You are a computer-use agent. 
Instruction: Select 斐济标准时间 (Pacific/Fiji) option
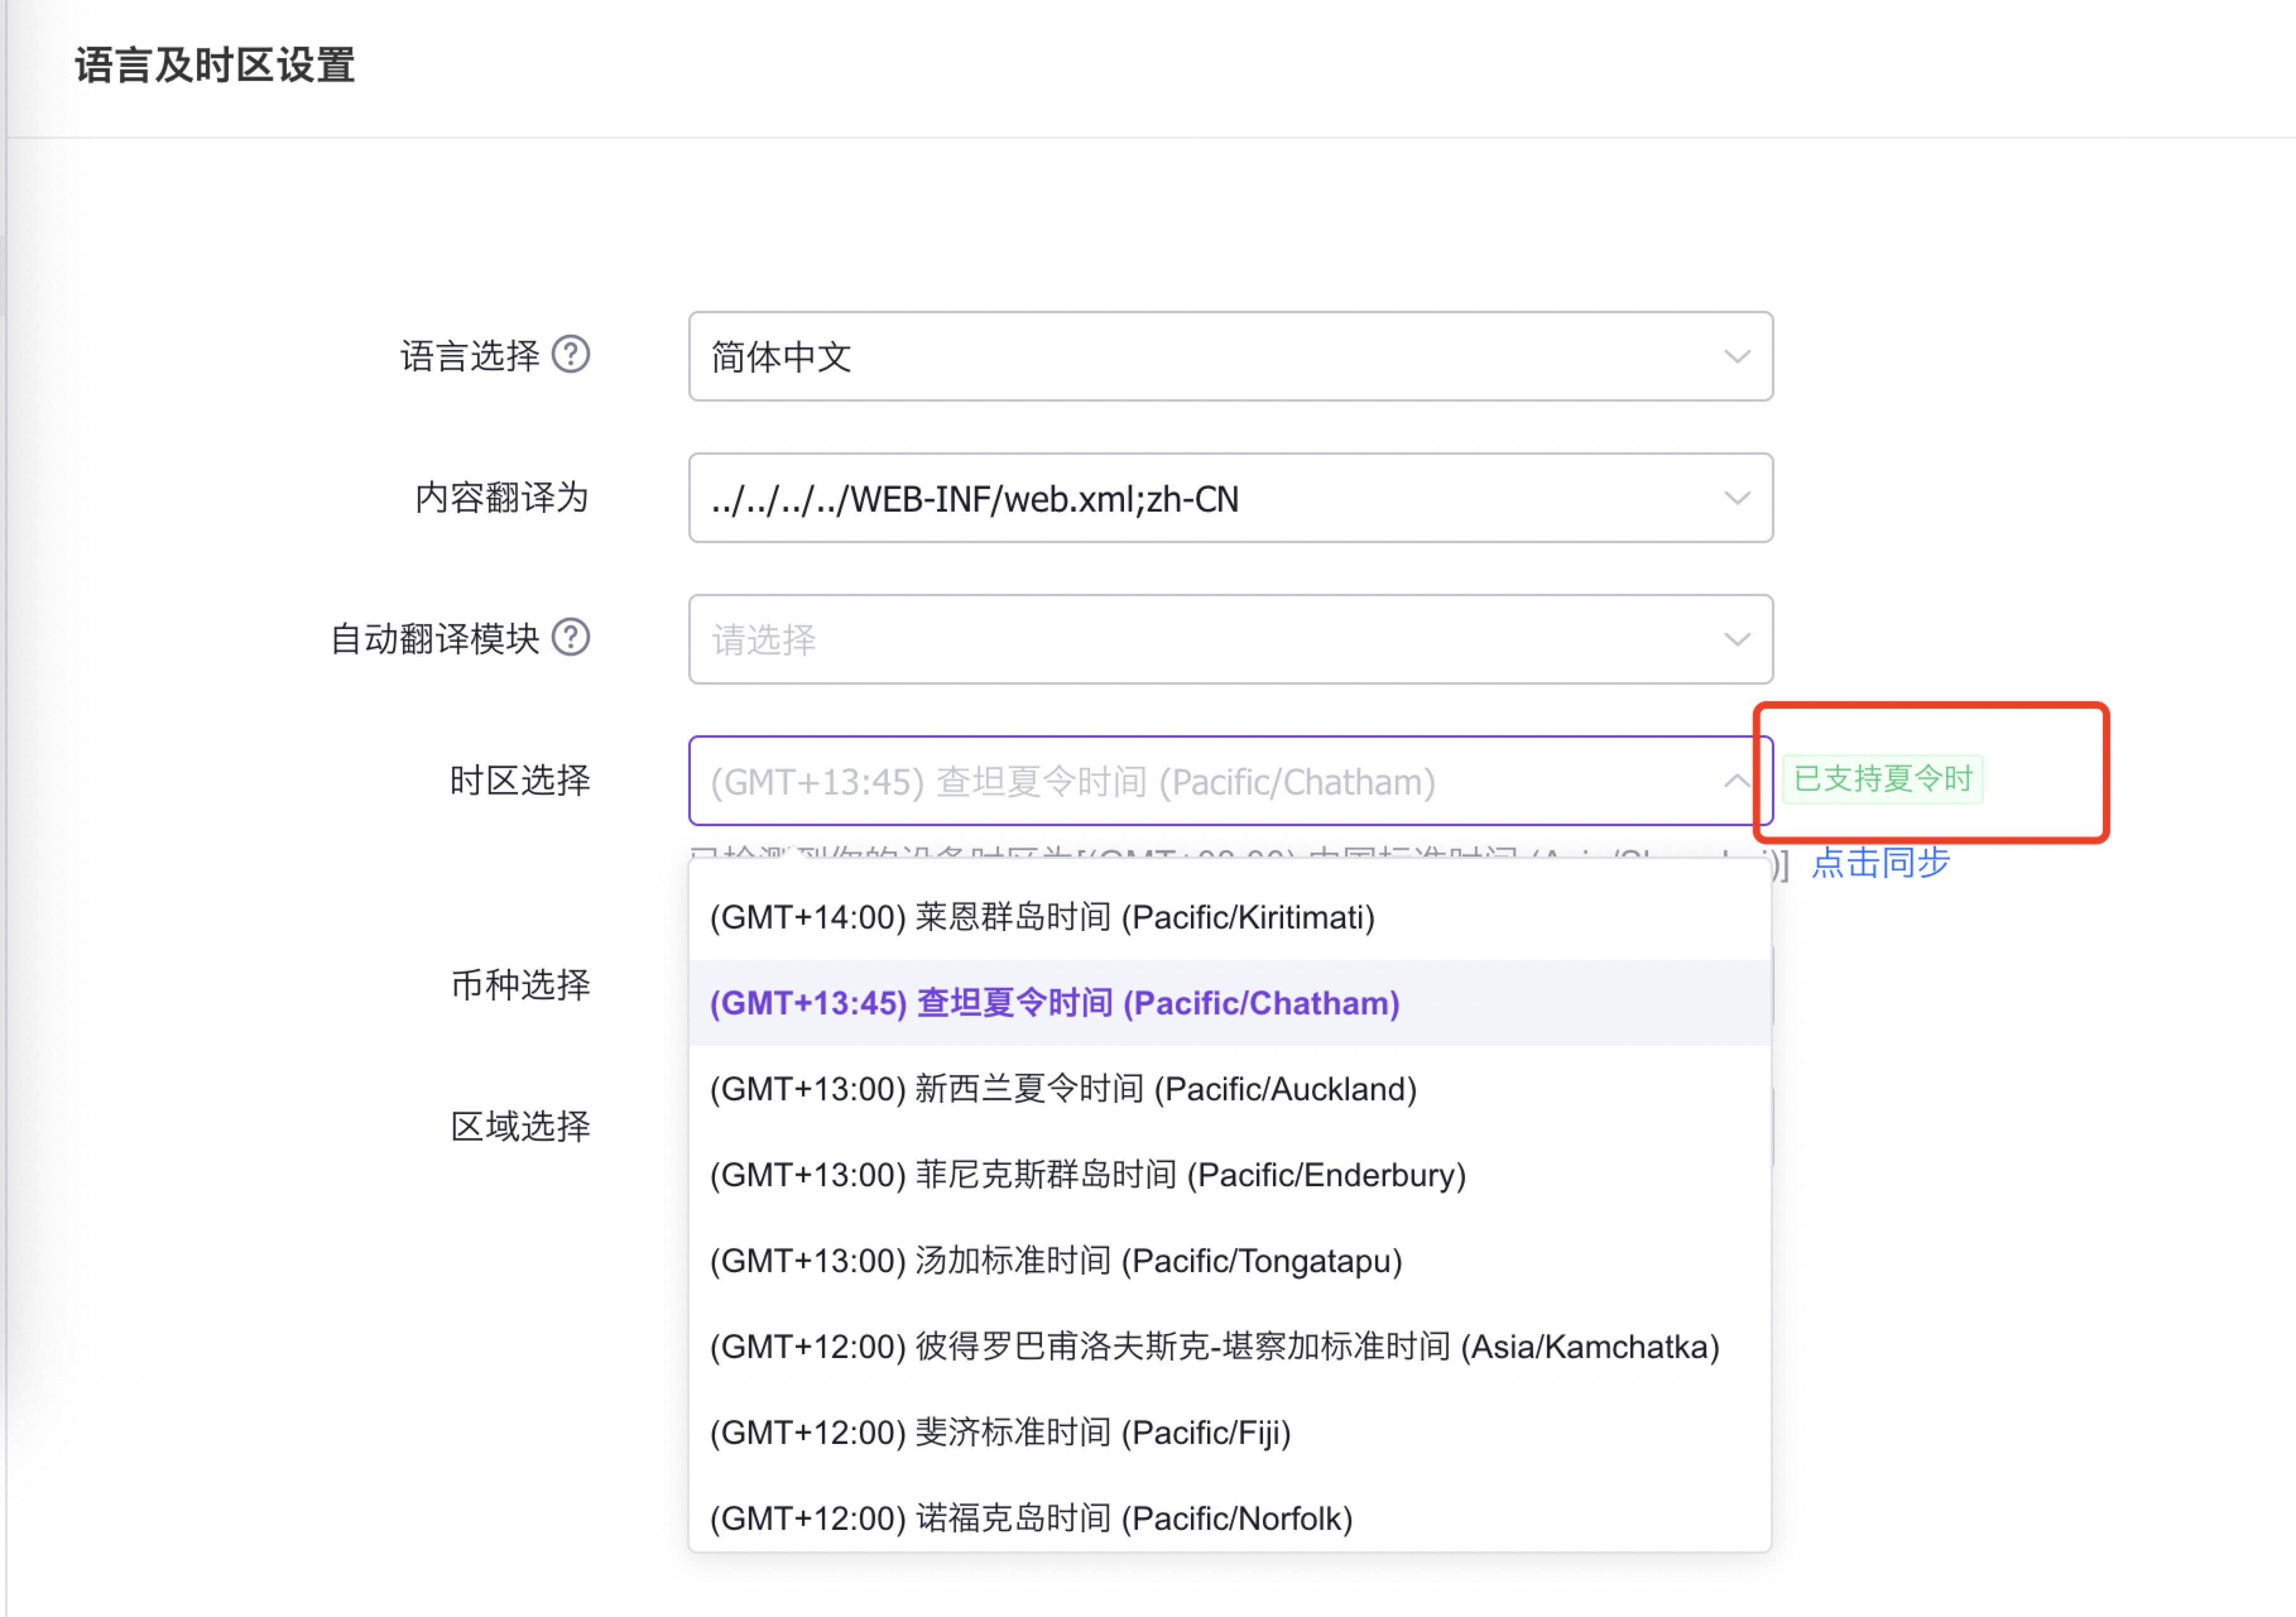(x=1230, y=1433)
